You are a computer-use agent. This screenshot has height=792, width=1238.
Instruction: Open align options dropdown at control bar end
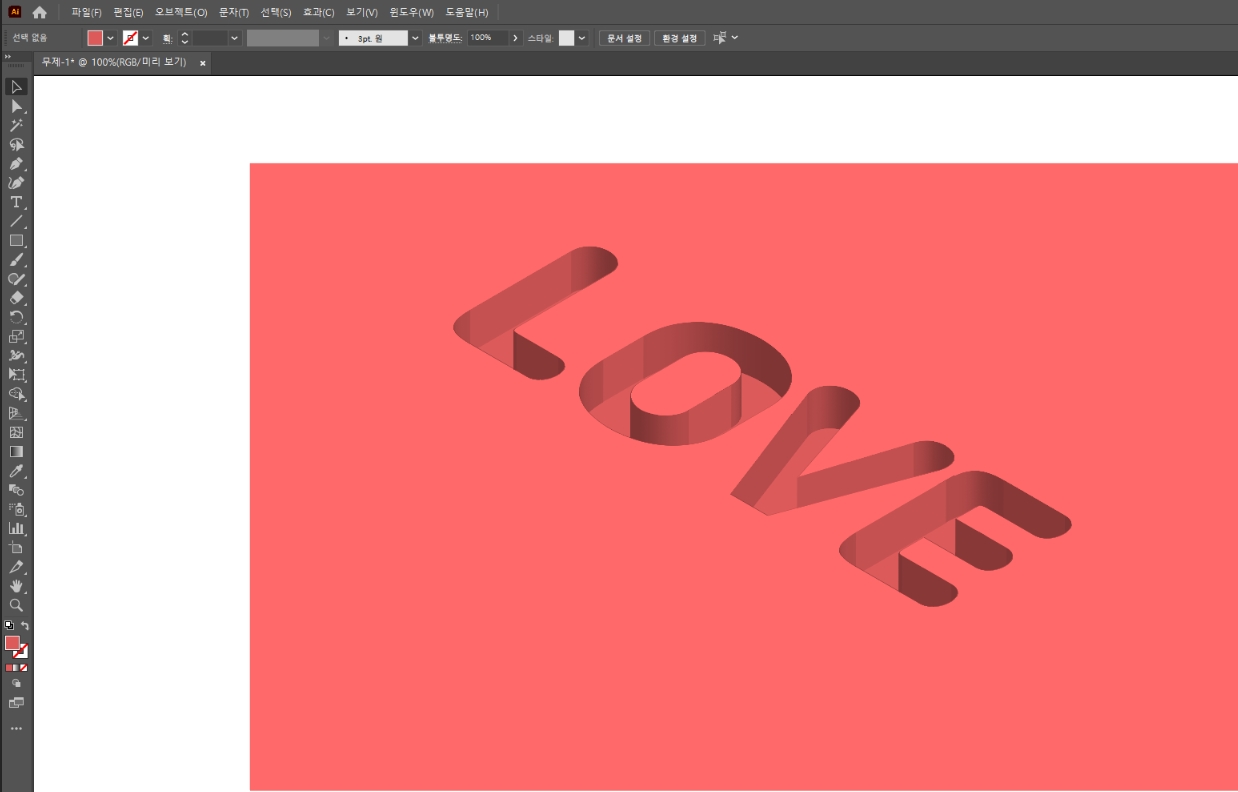[x=735, y=38]
